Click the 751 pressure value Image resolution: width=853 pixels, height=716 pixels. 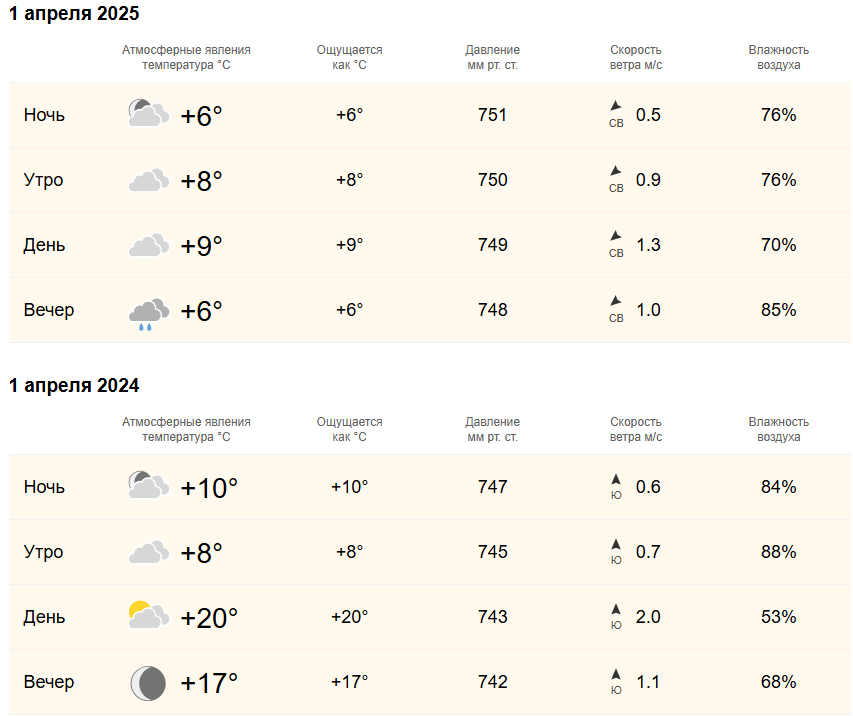click(492, 115)
